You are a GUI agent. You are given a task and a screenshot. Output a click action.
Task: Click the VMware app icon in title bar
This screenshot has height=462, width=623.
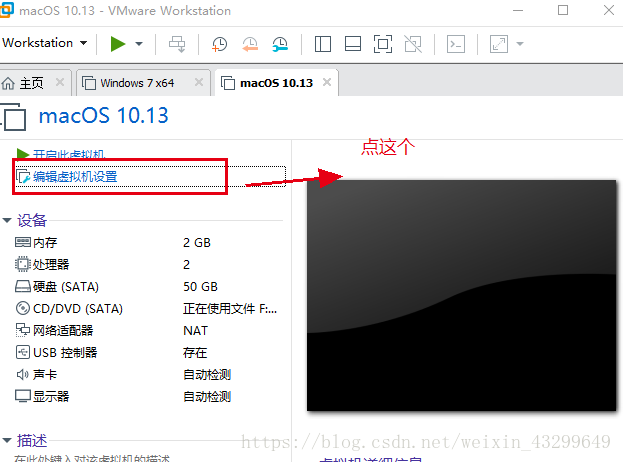pos(7,10)
